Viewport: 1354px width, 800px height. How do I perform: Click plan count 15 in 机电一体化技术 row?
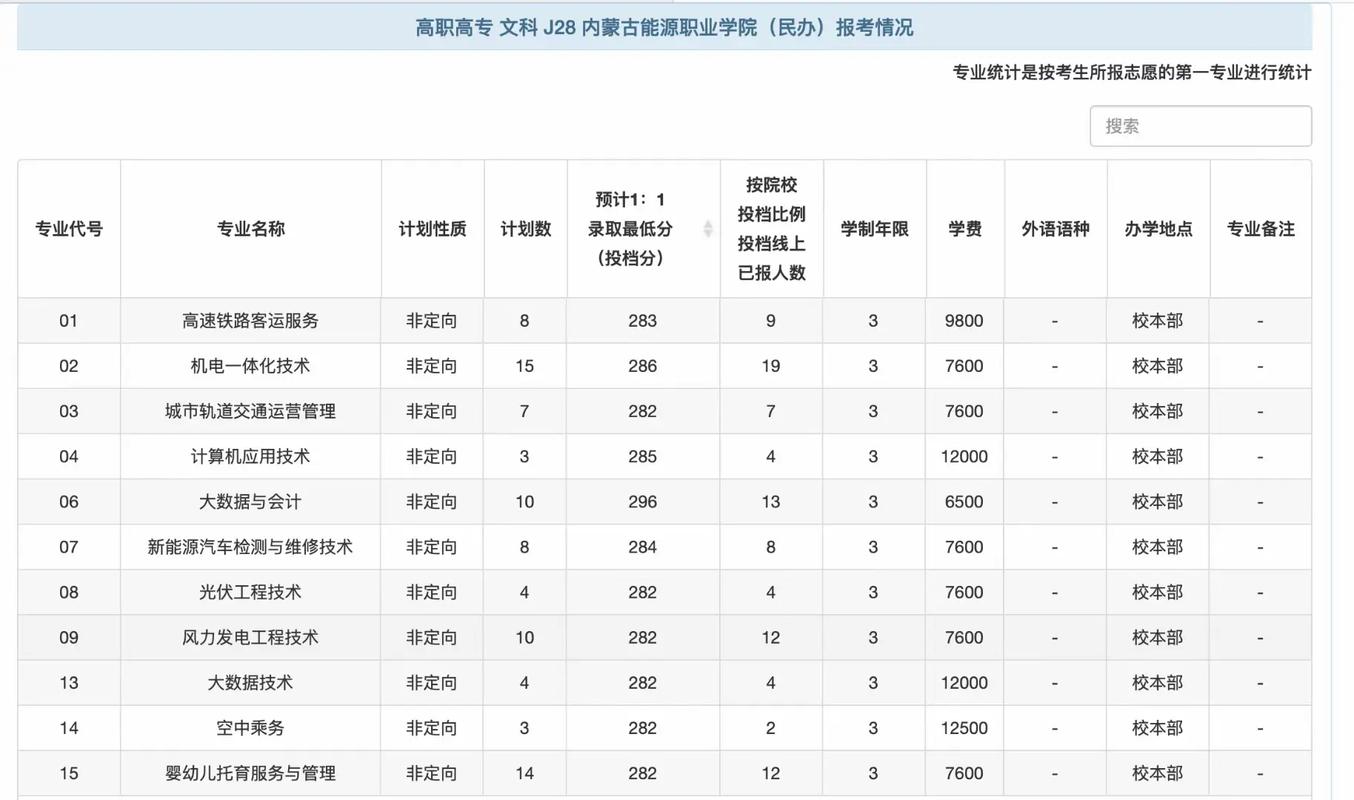(525, 366)
